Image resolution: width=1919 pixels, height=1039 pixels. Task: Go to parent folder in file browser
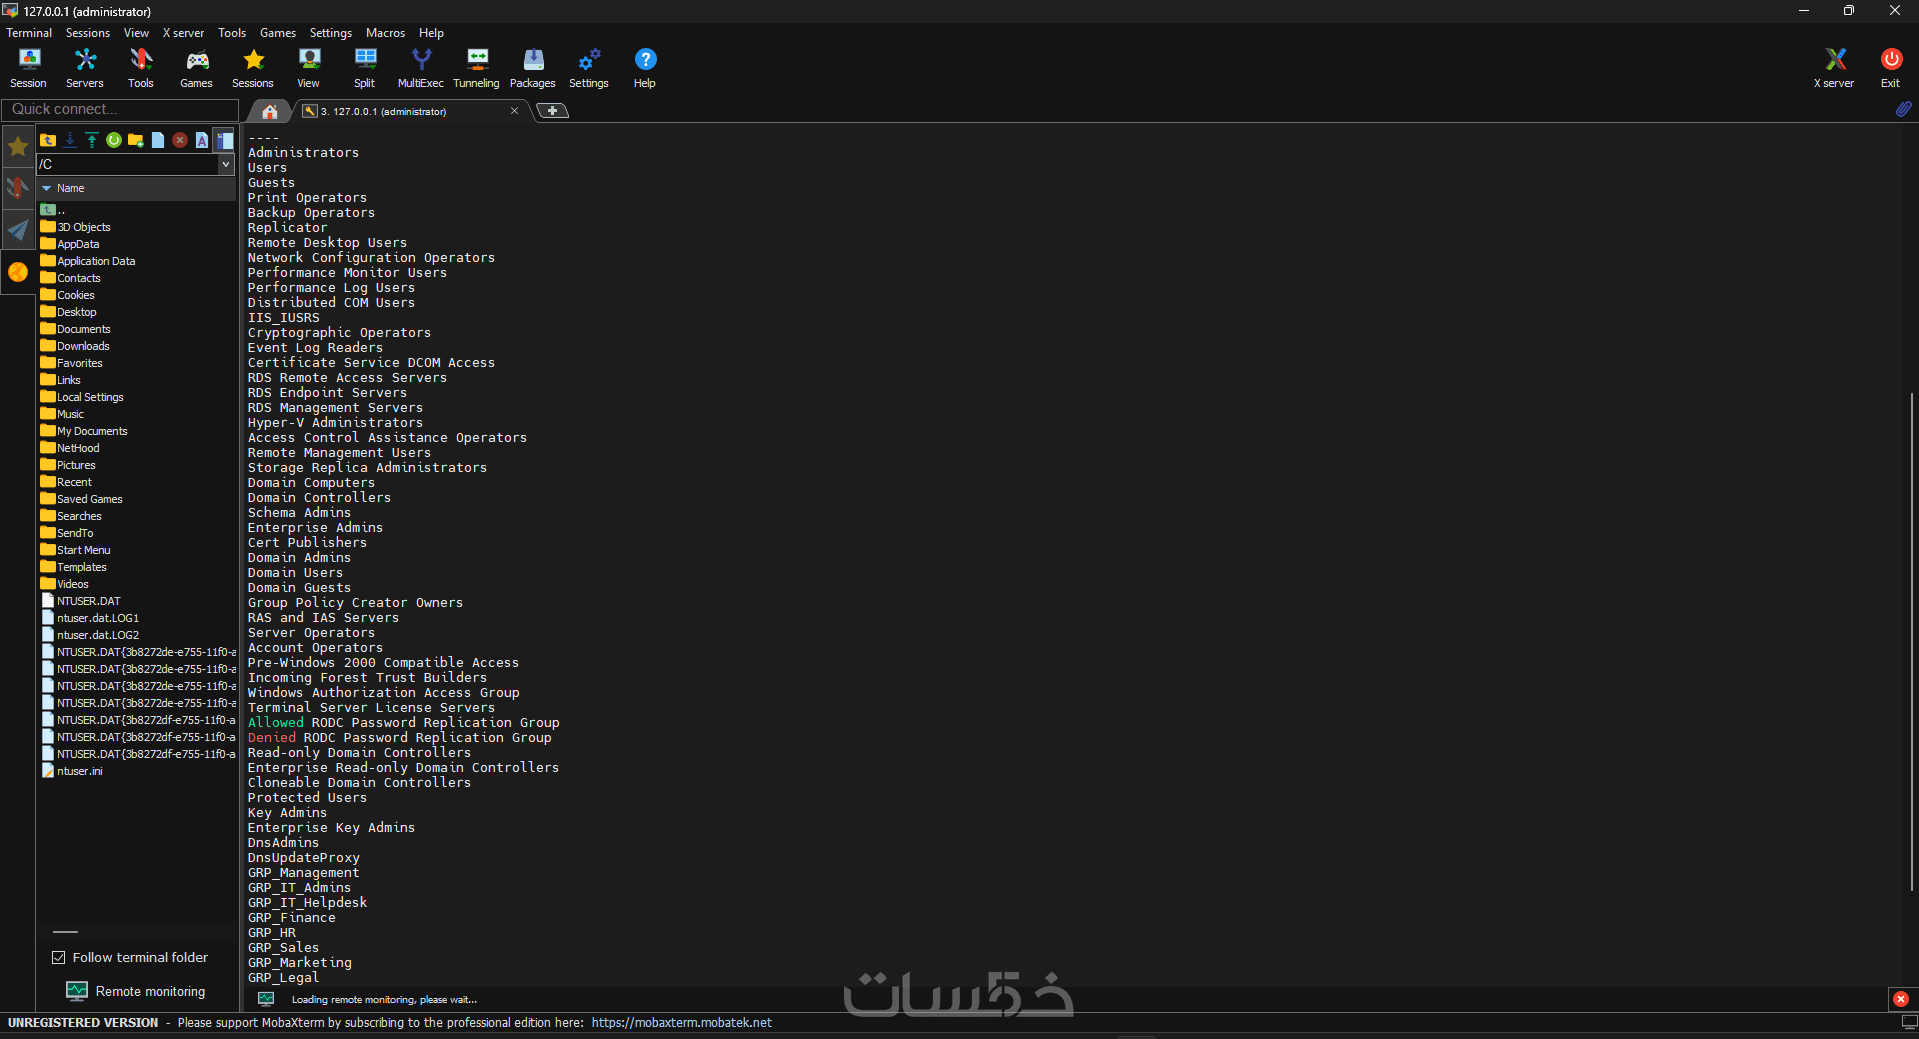click(48, 140)
